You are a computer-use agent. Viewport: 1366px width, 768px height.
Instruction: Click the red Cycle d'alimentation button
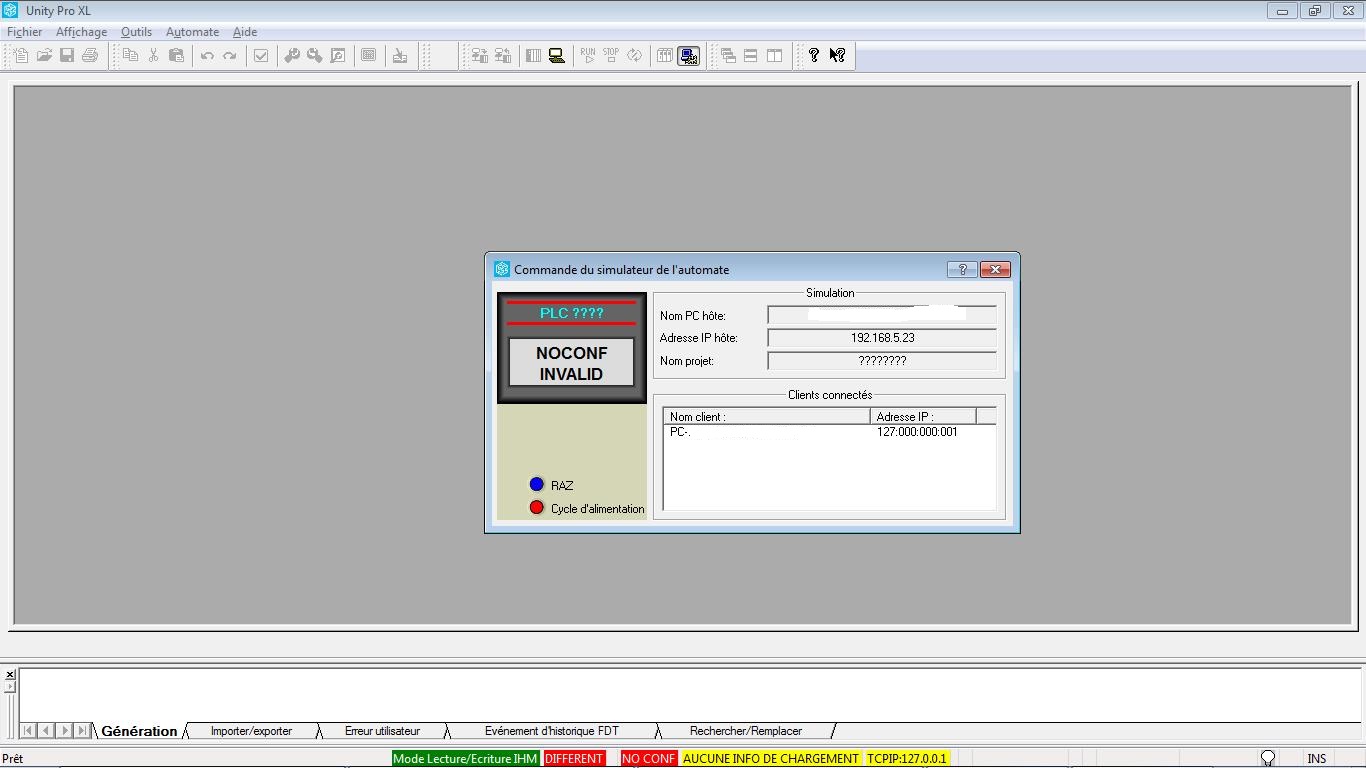click(x=536, y=508)
